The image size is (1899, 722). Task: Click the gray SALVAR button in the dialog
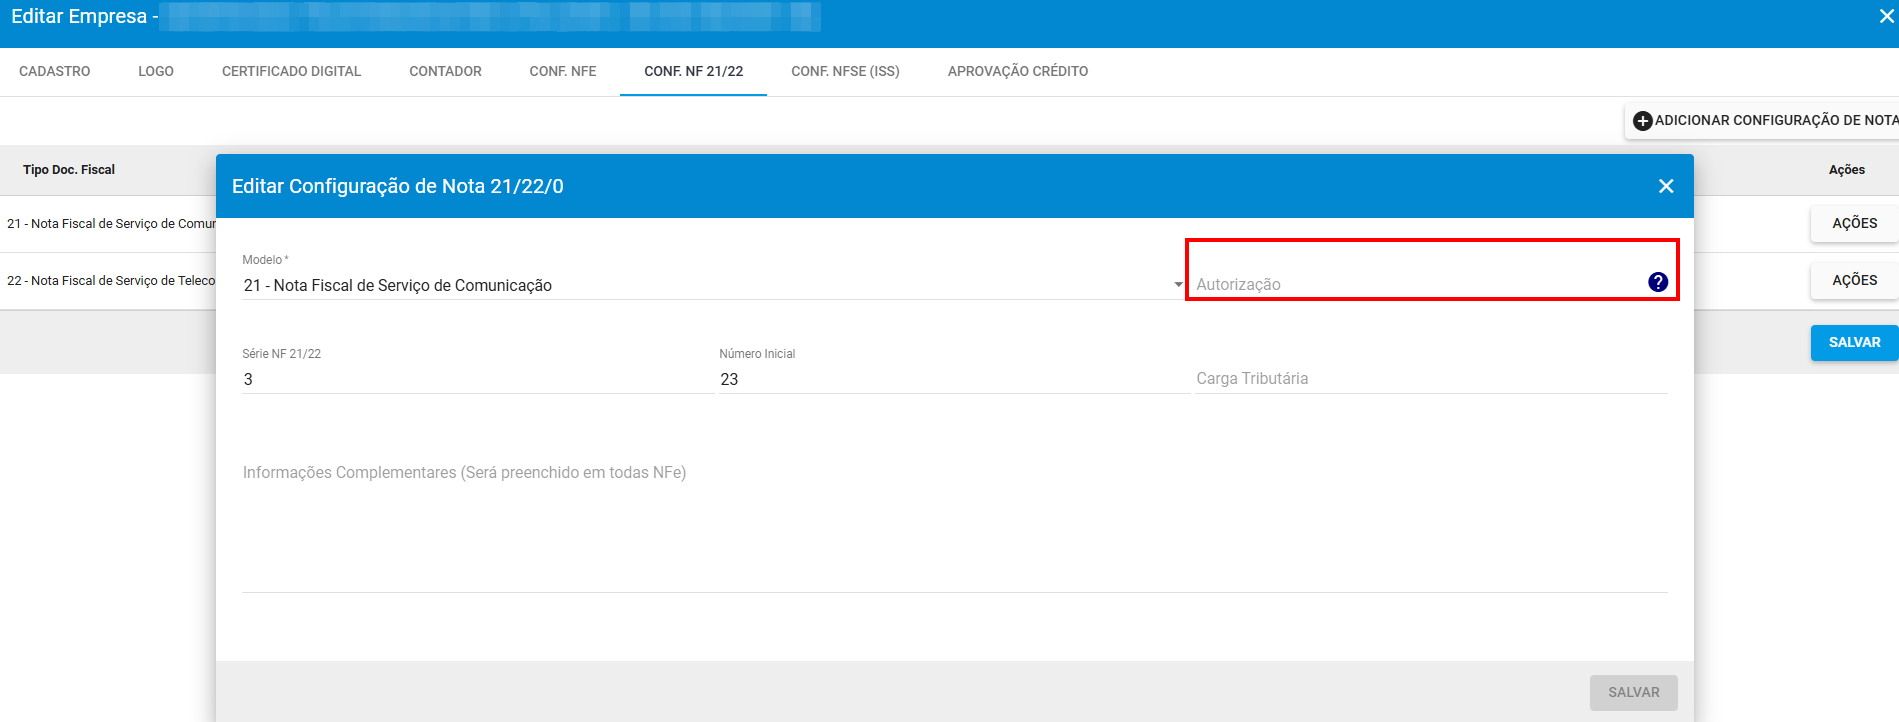tap(1633, 692)
